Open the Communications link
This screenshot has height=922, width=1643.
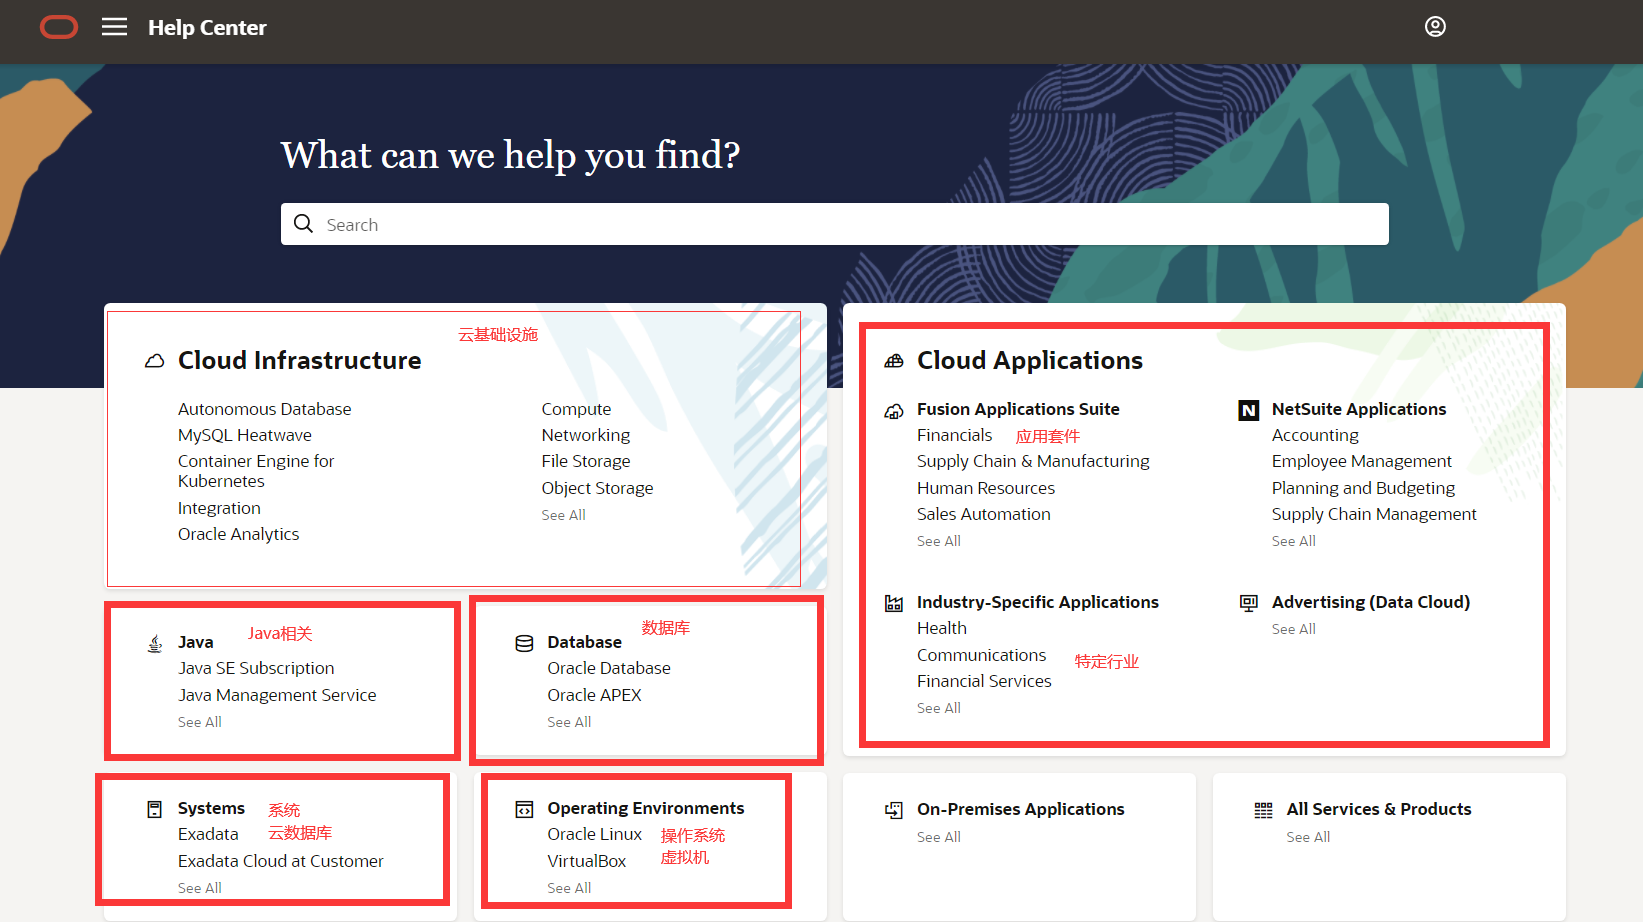point(982,655)
